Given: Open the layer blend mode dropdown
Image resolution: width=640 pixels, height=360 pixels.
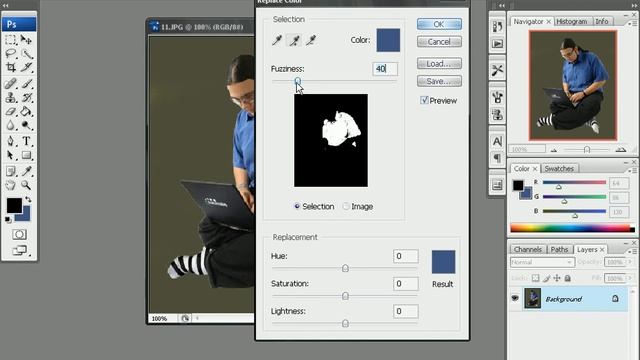Looking at the screenshot, I should tap(542, 262).
